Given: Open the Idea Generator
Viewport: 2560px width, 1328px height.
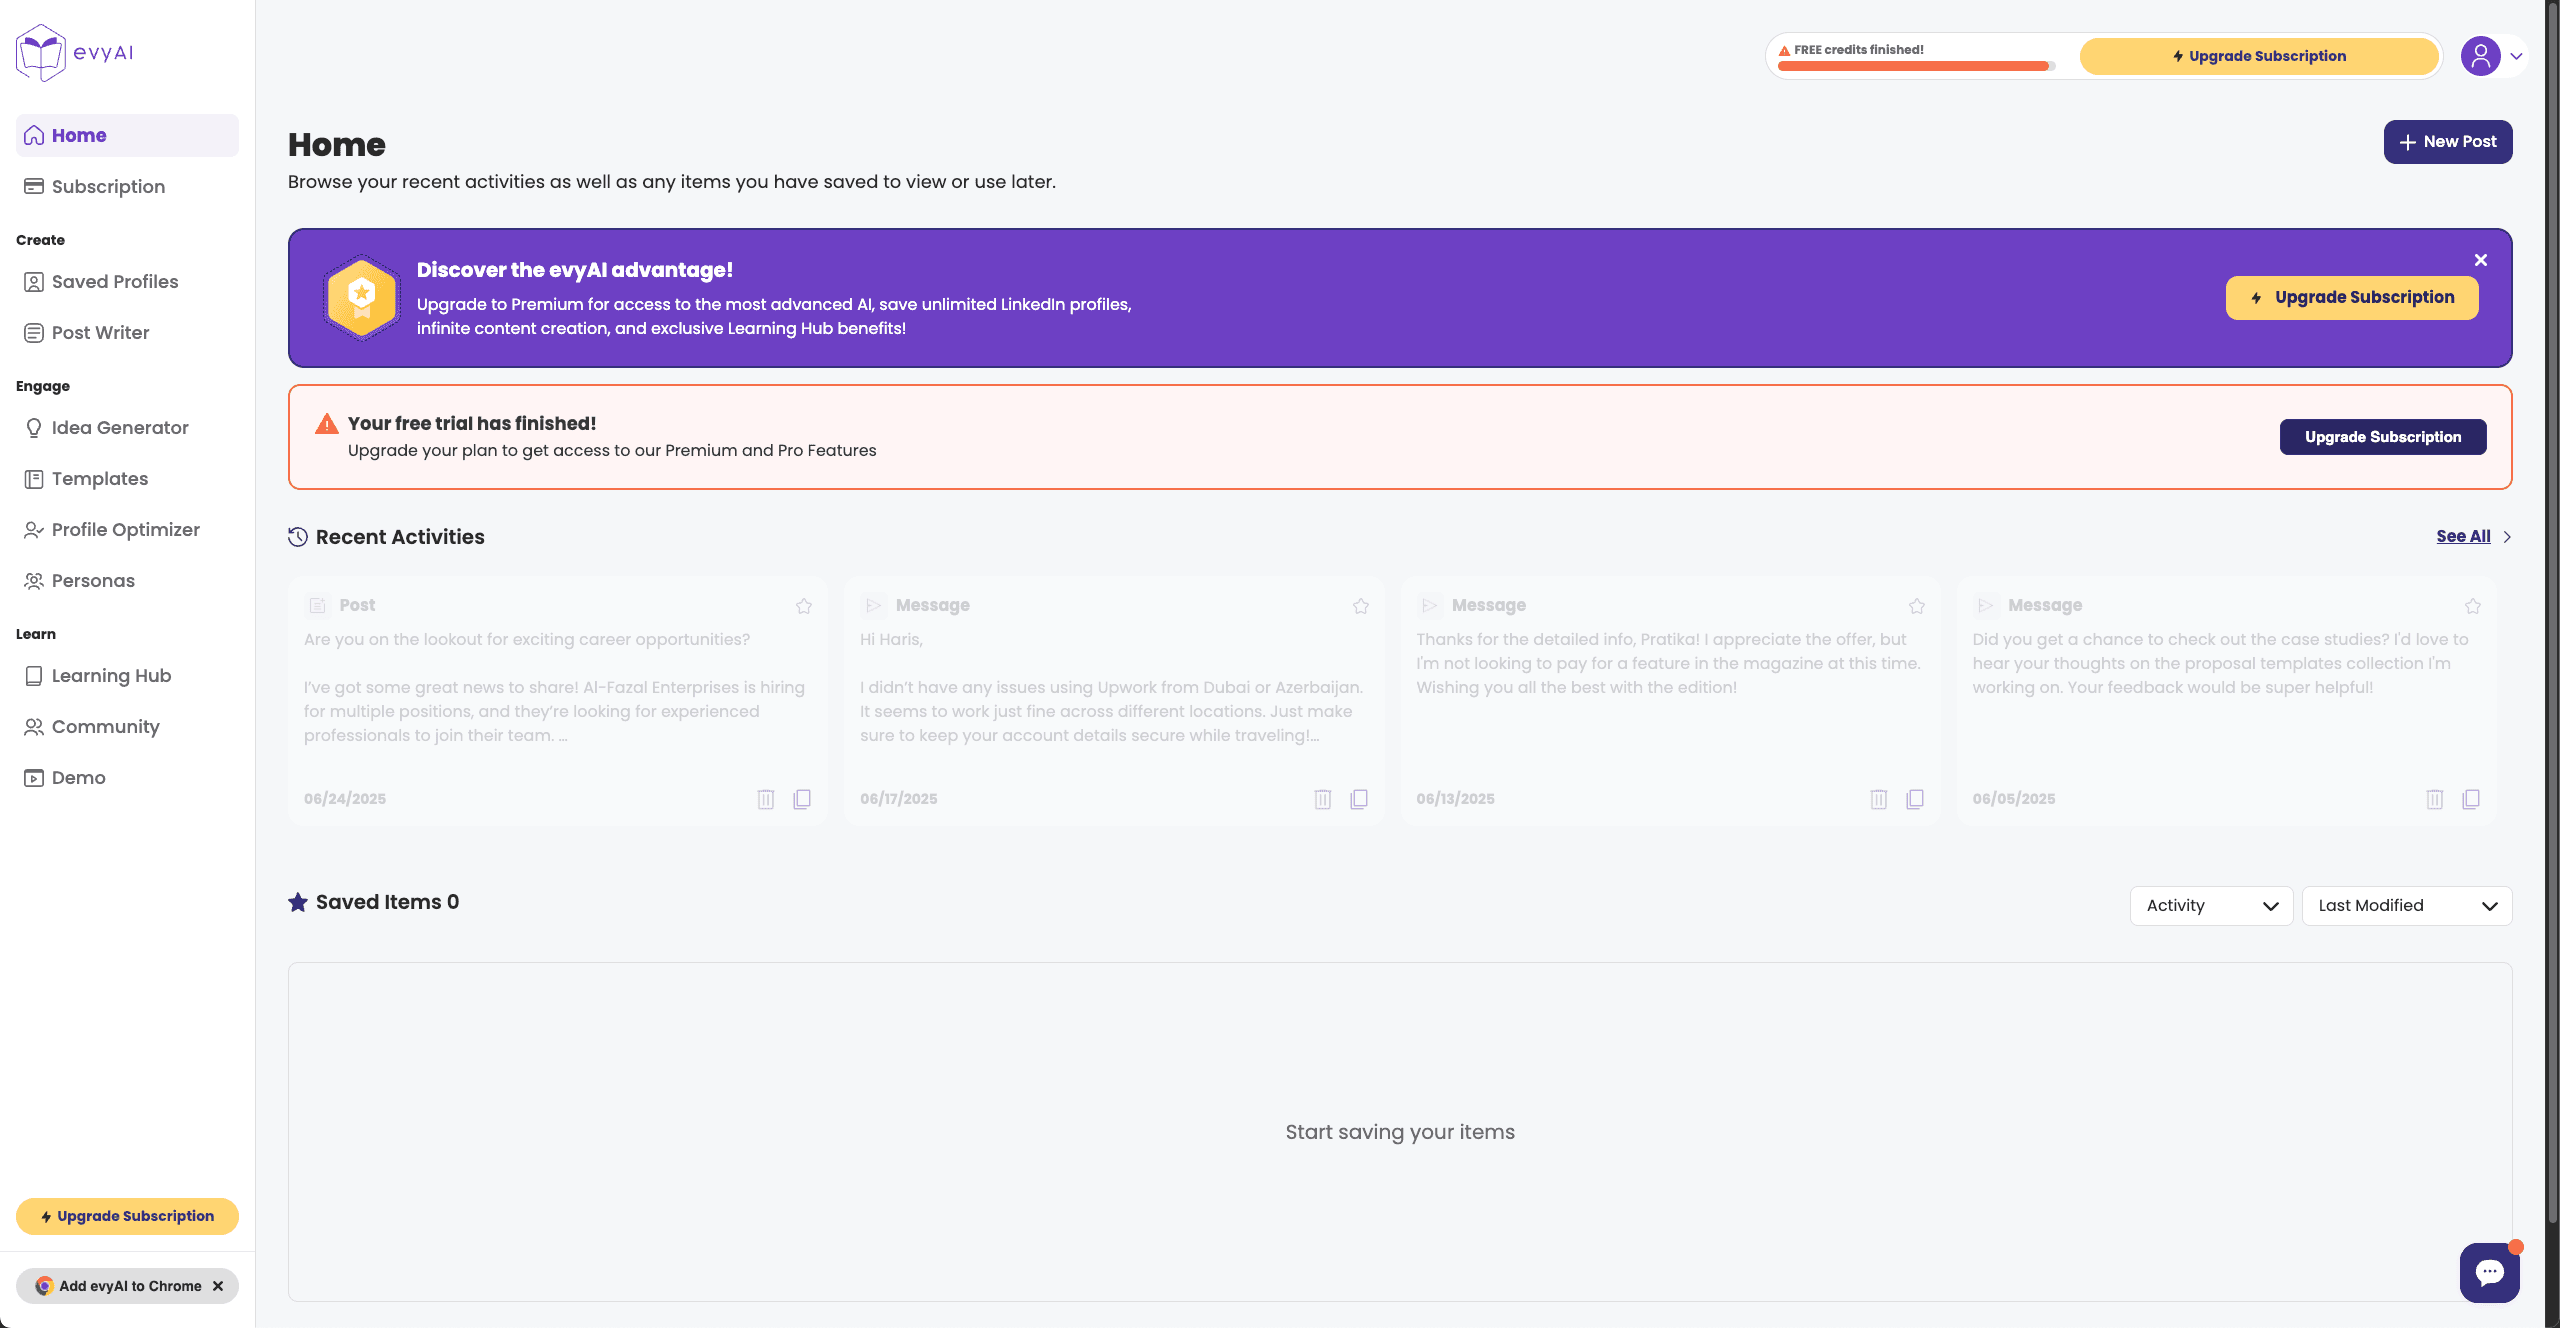Looking at the screenshot, I should pos(120,427).
